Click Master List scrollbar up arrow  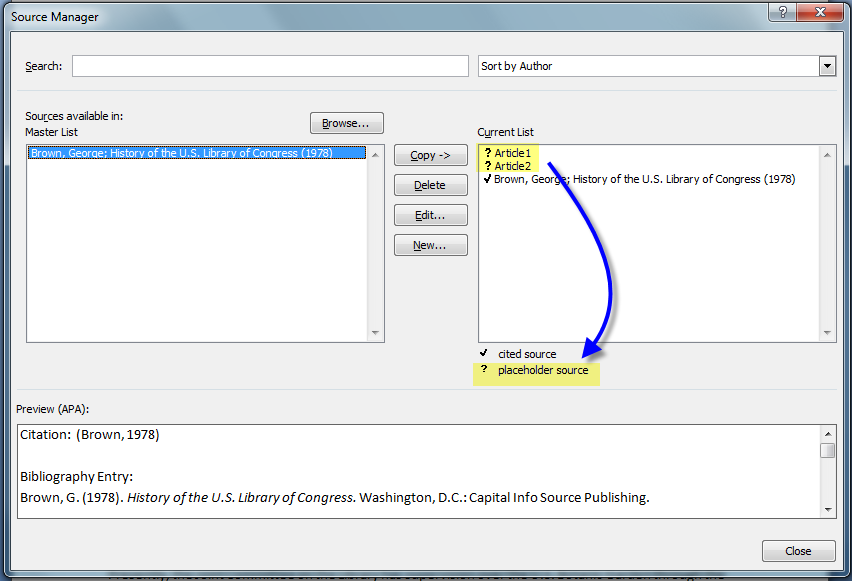point(375,155)
